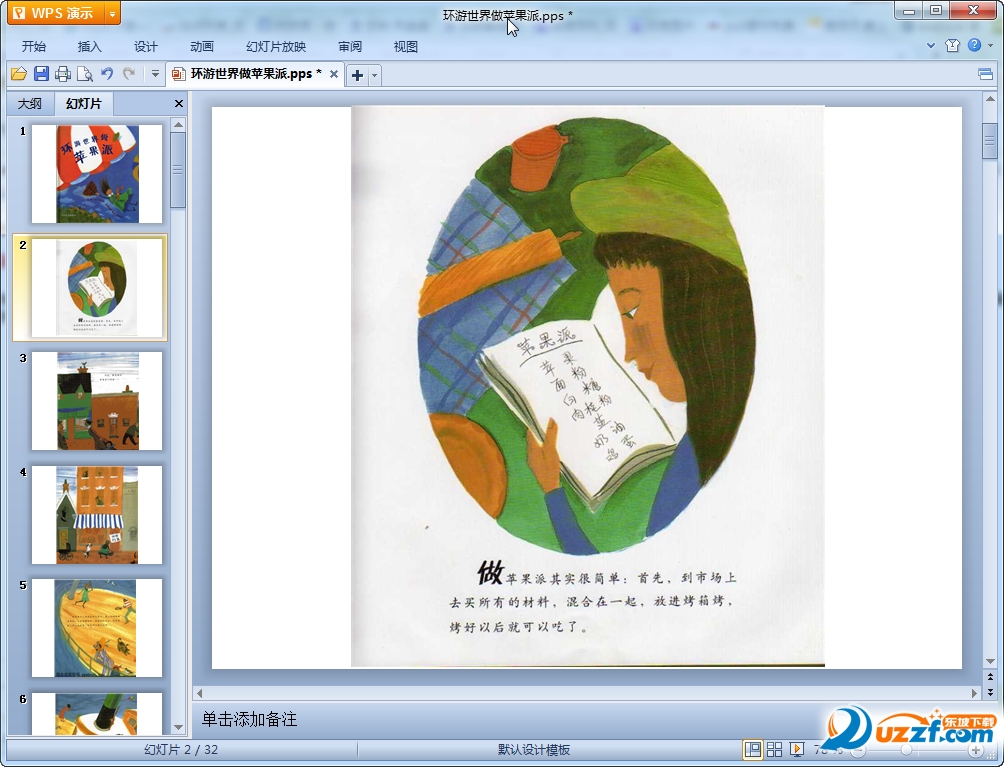1004x767 pixels.
Task: Open a file with the folder icon
Action: (19, 74)
